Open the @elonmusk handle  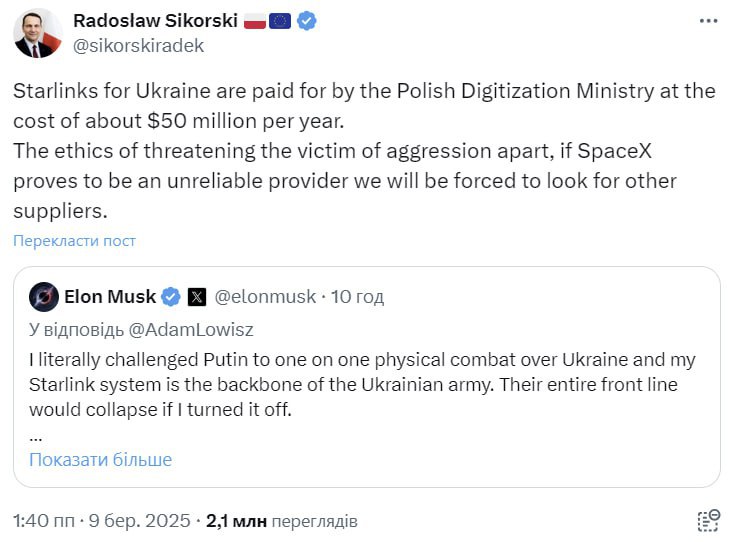tap(265, 297)
